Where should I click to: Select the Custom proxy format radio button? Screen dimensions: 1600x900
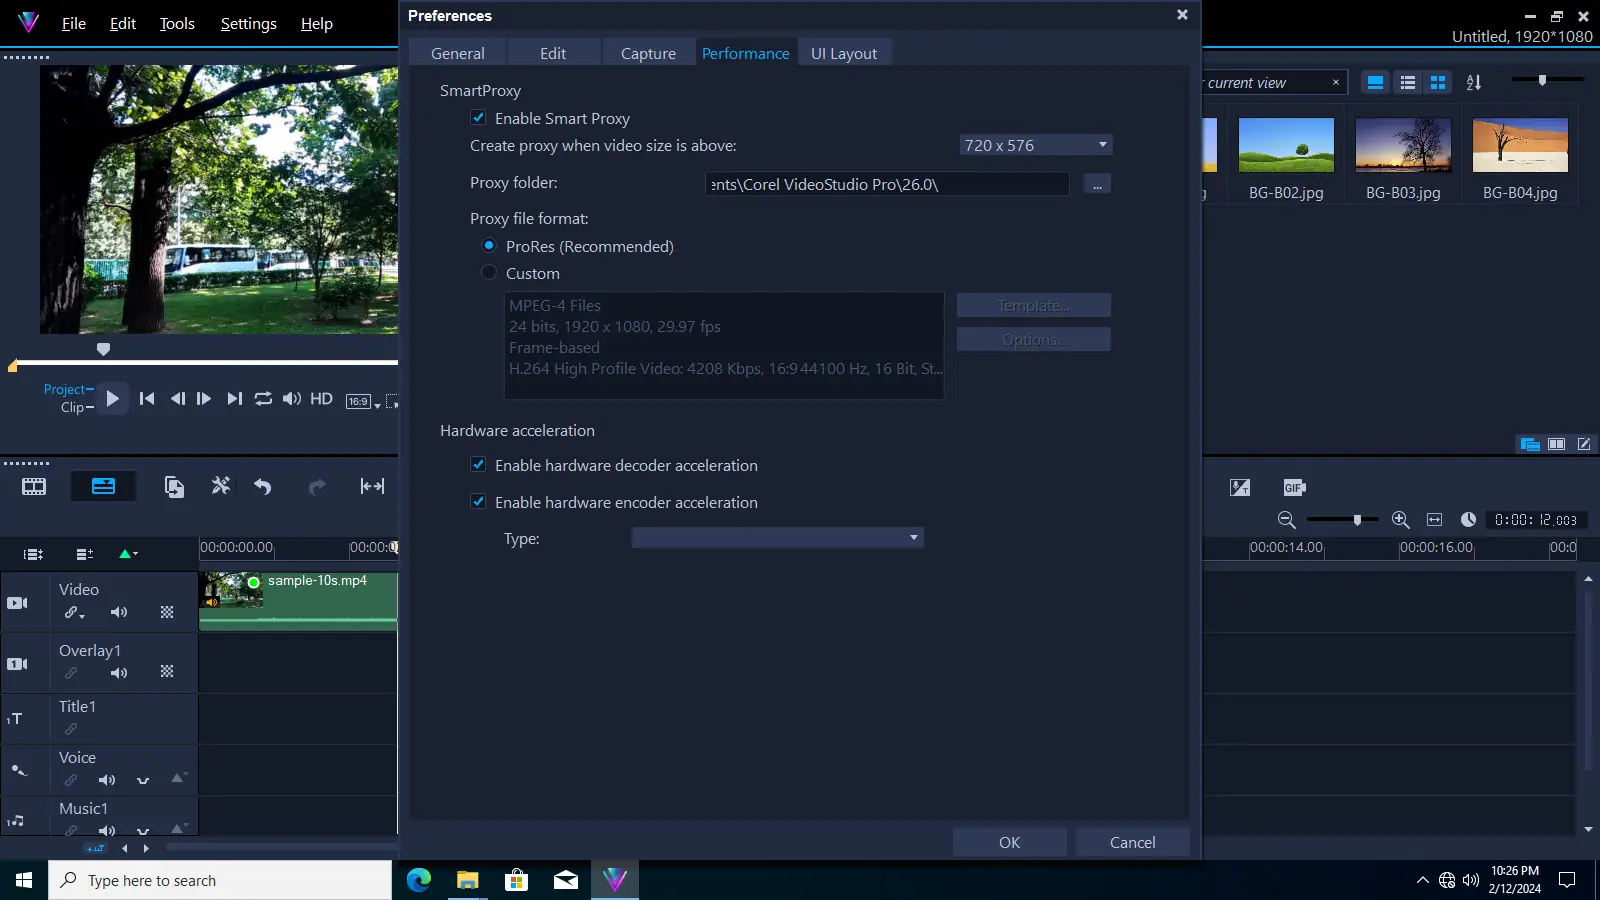click(x=489, y=272)
